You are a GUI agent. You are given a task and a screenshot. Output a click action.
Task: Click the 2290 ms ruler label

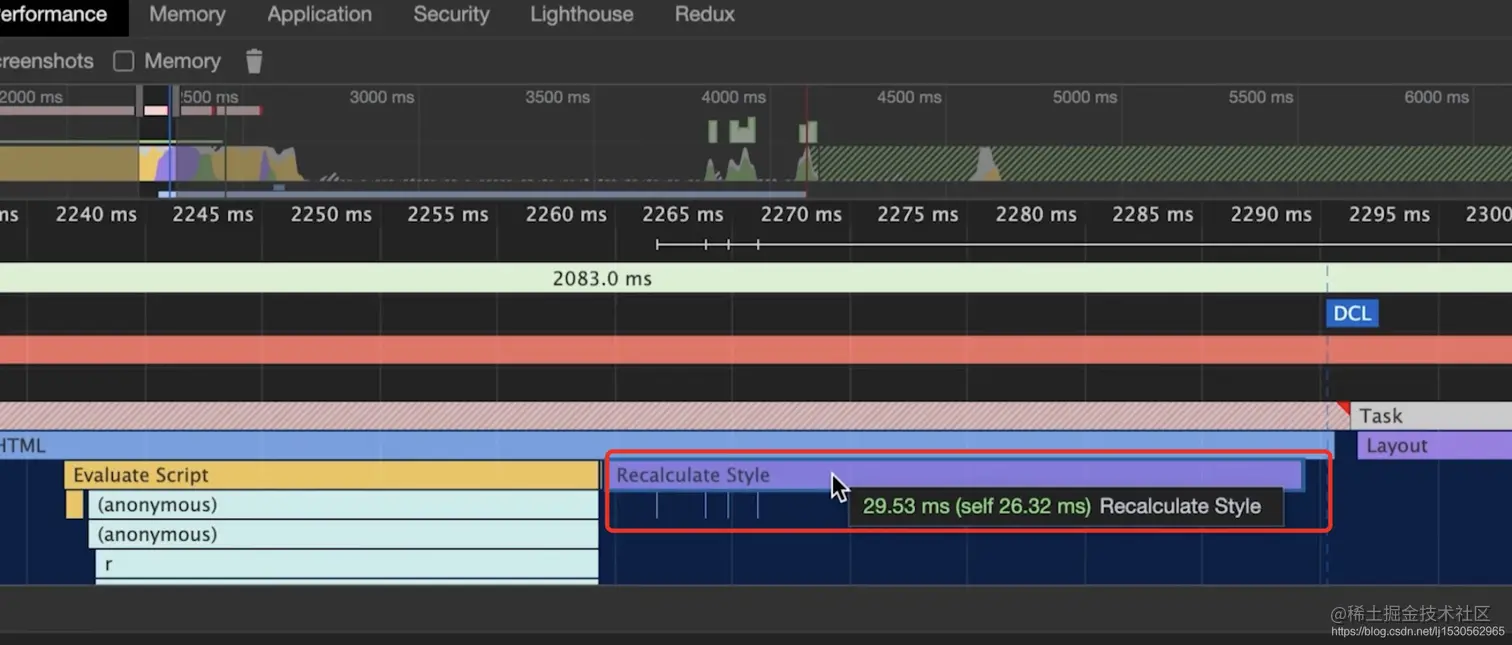1270,215
